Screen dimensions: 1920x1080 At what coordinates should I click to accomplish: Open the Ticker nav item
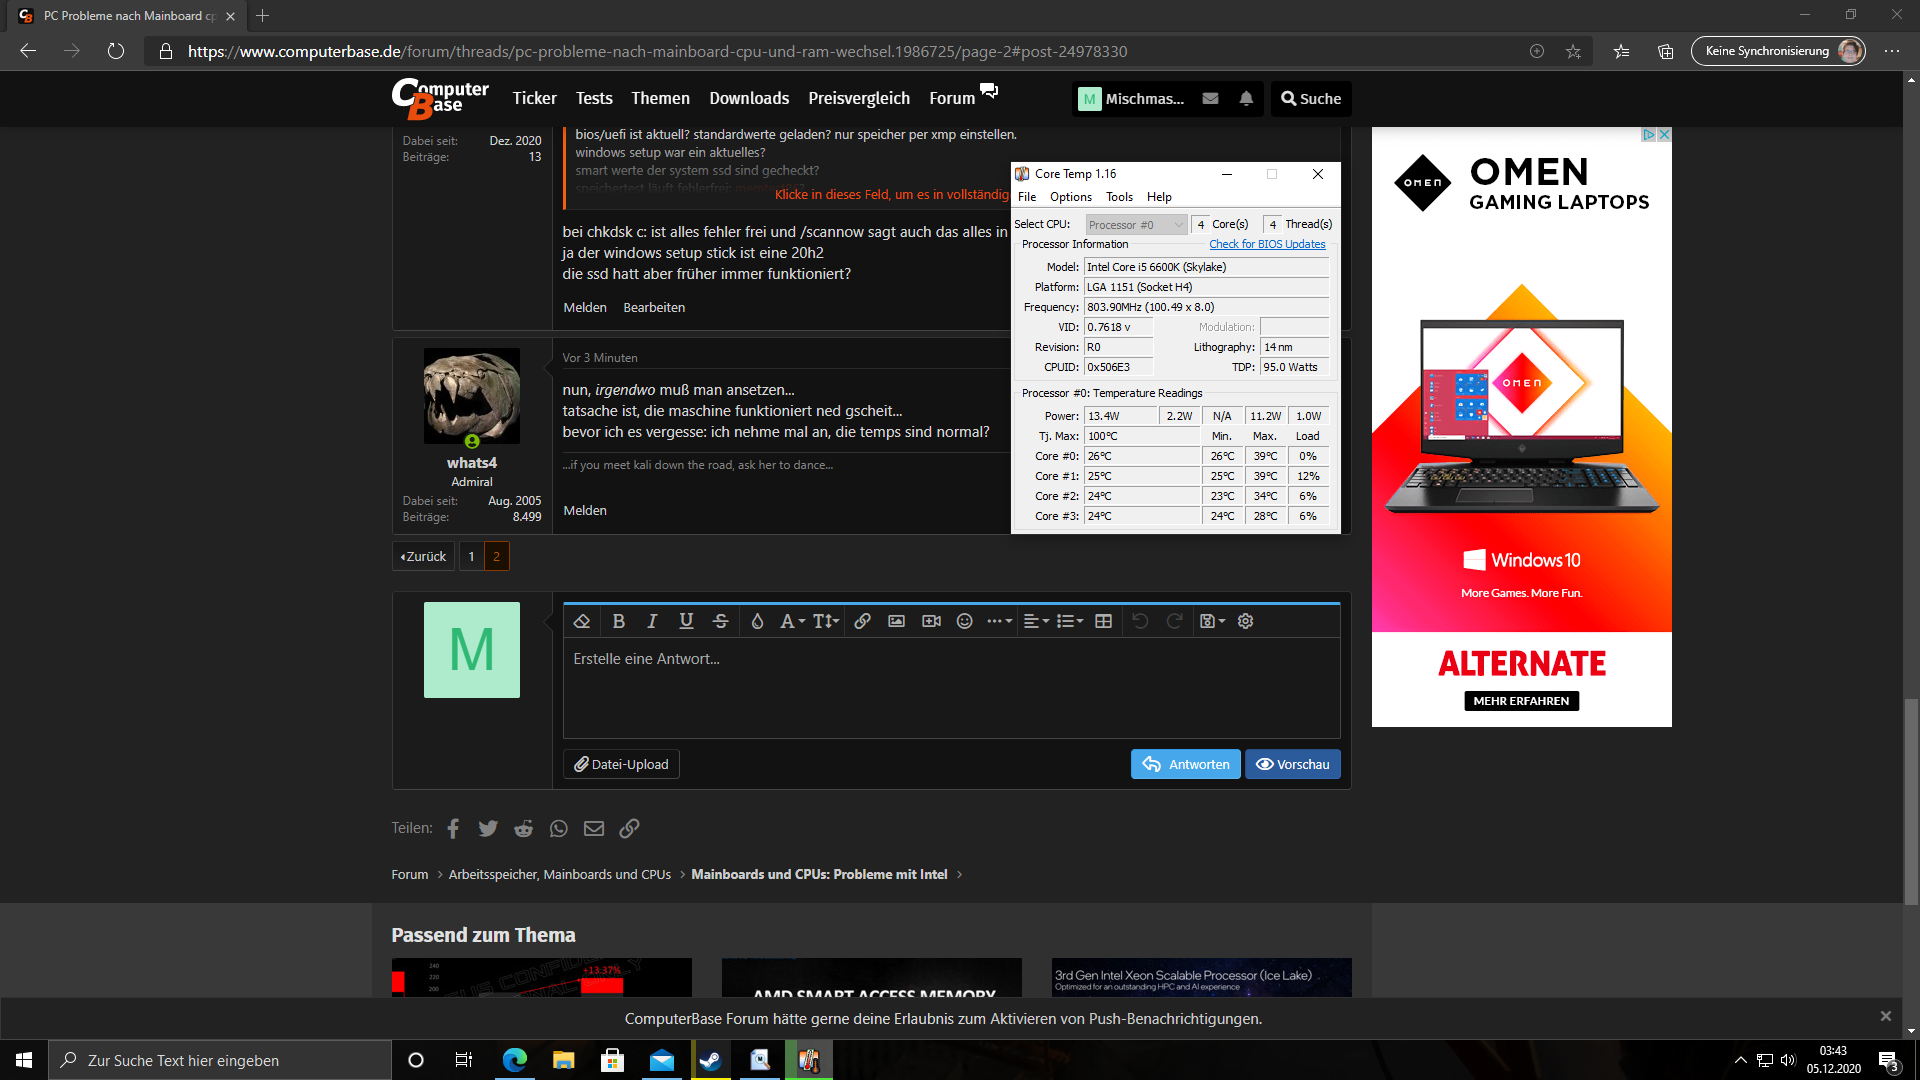[534, 98]
